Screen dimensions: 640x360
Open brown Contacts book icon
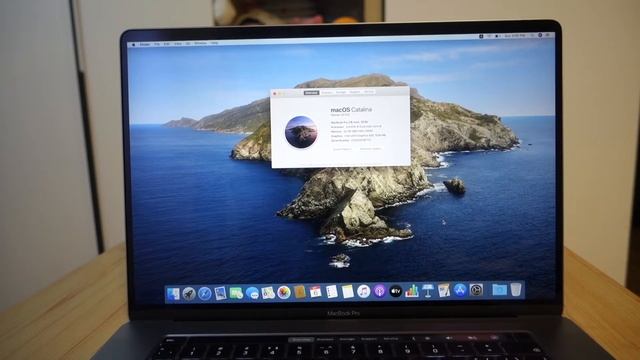click(x=300, y=292)
